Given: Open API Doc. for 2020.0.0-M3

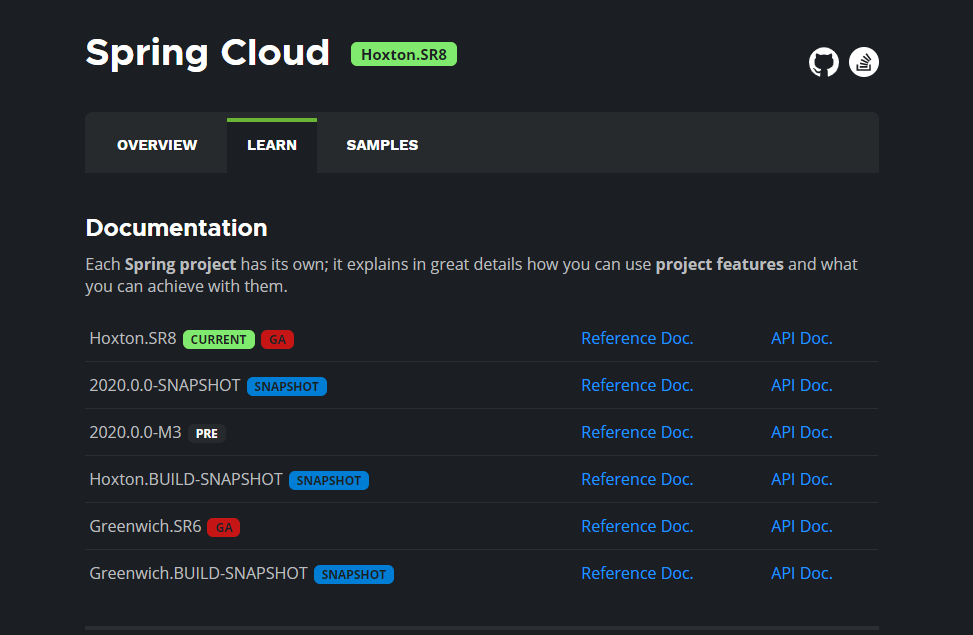Looking at the screenshot, I should click(802, 432).
